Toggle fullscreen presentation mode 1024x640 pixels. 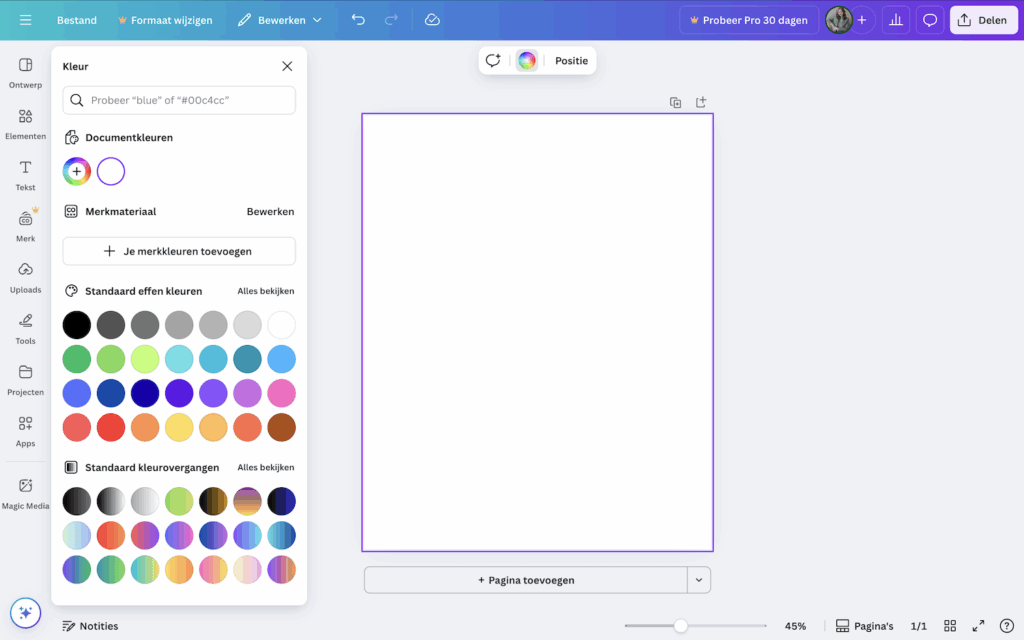click(978, 626)
